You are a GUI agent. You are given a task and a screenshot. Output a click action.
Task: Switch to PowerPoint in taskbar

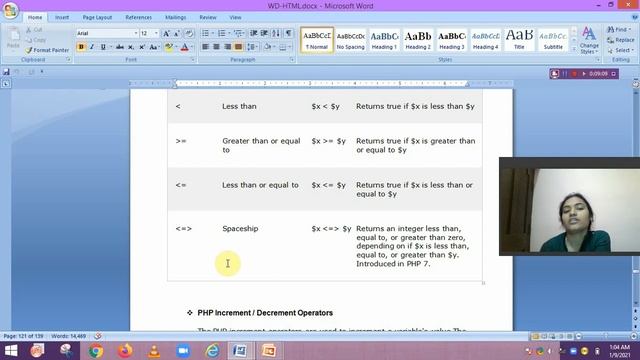[269, 351]
